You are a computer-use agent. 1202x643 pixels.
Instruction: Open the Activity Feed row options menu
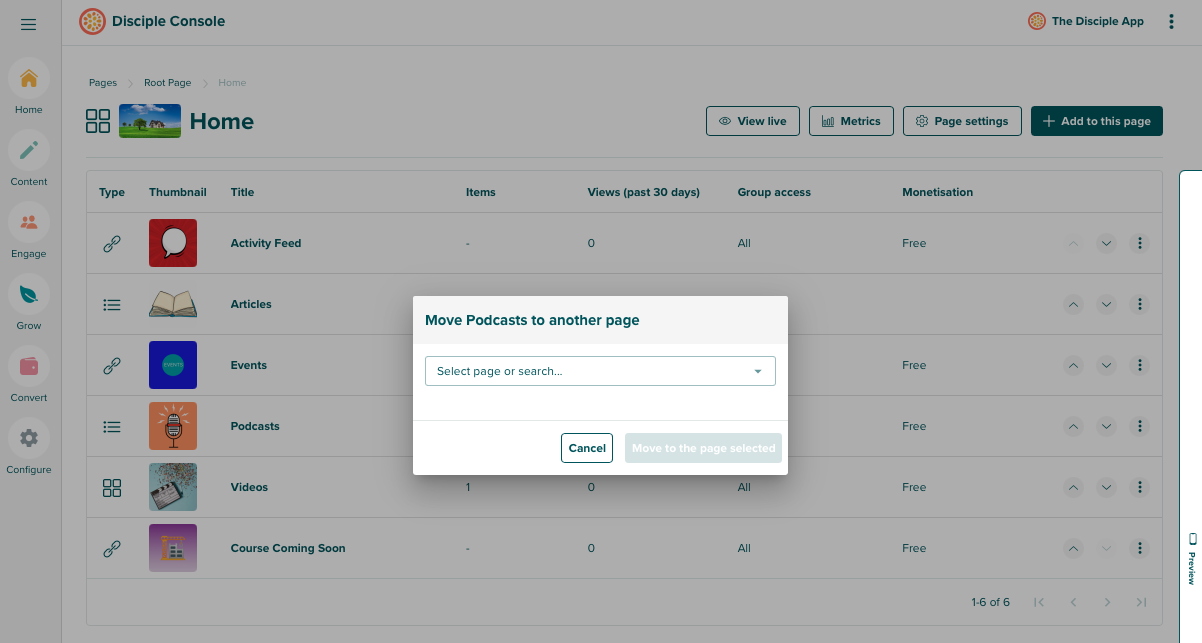pos(1140,243)
